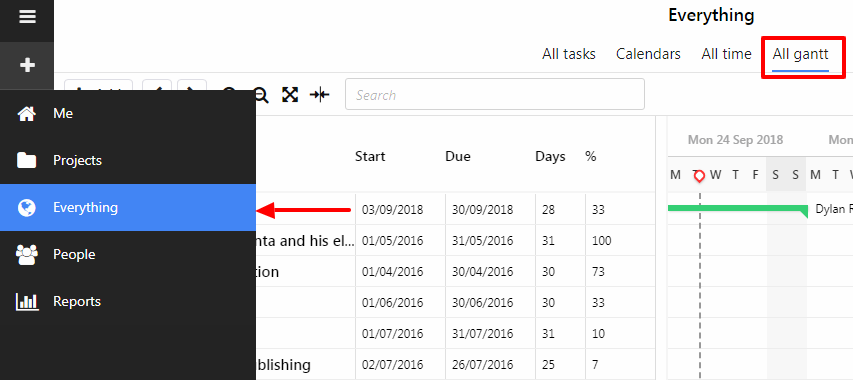Click the due date 30/09/2018
The image size is (853, 380).
[x=483, y=210]
